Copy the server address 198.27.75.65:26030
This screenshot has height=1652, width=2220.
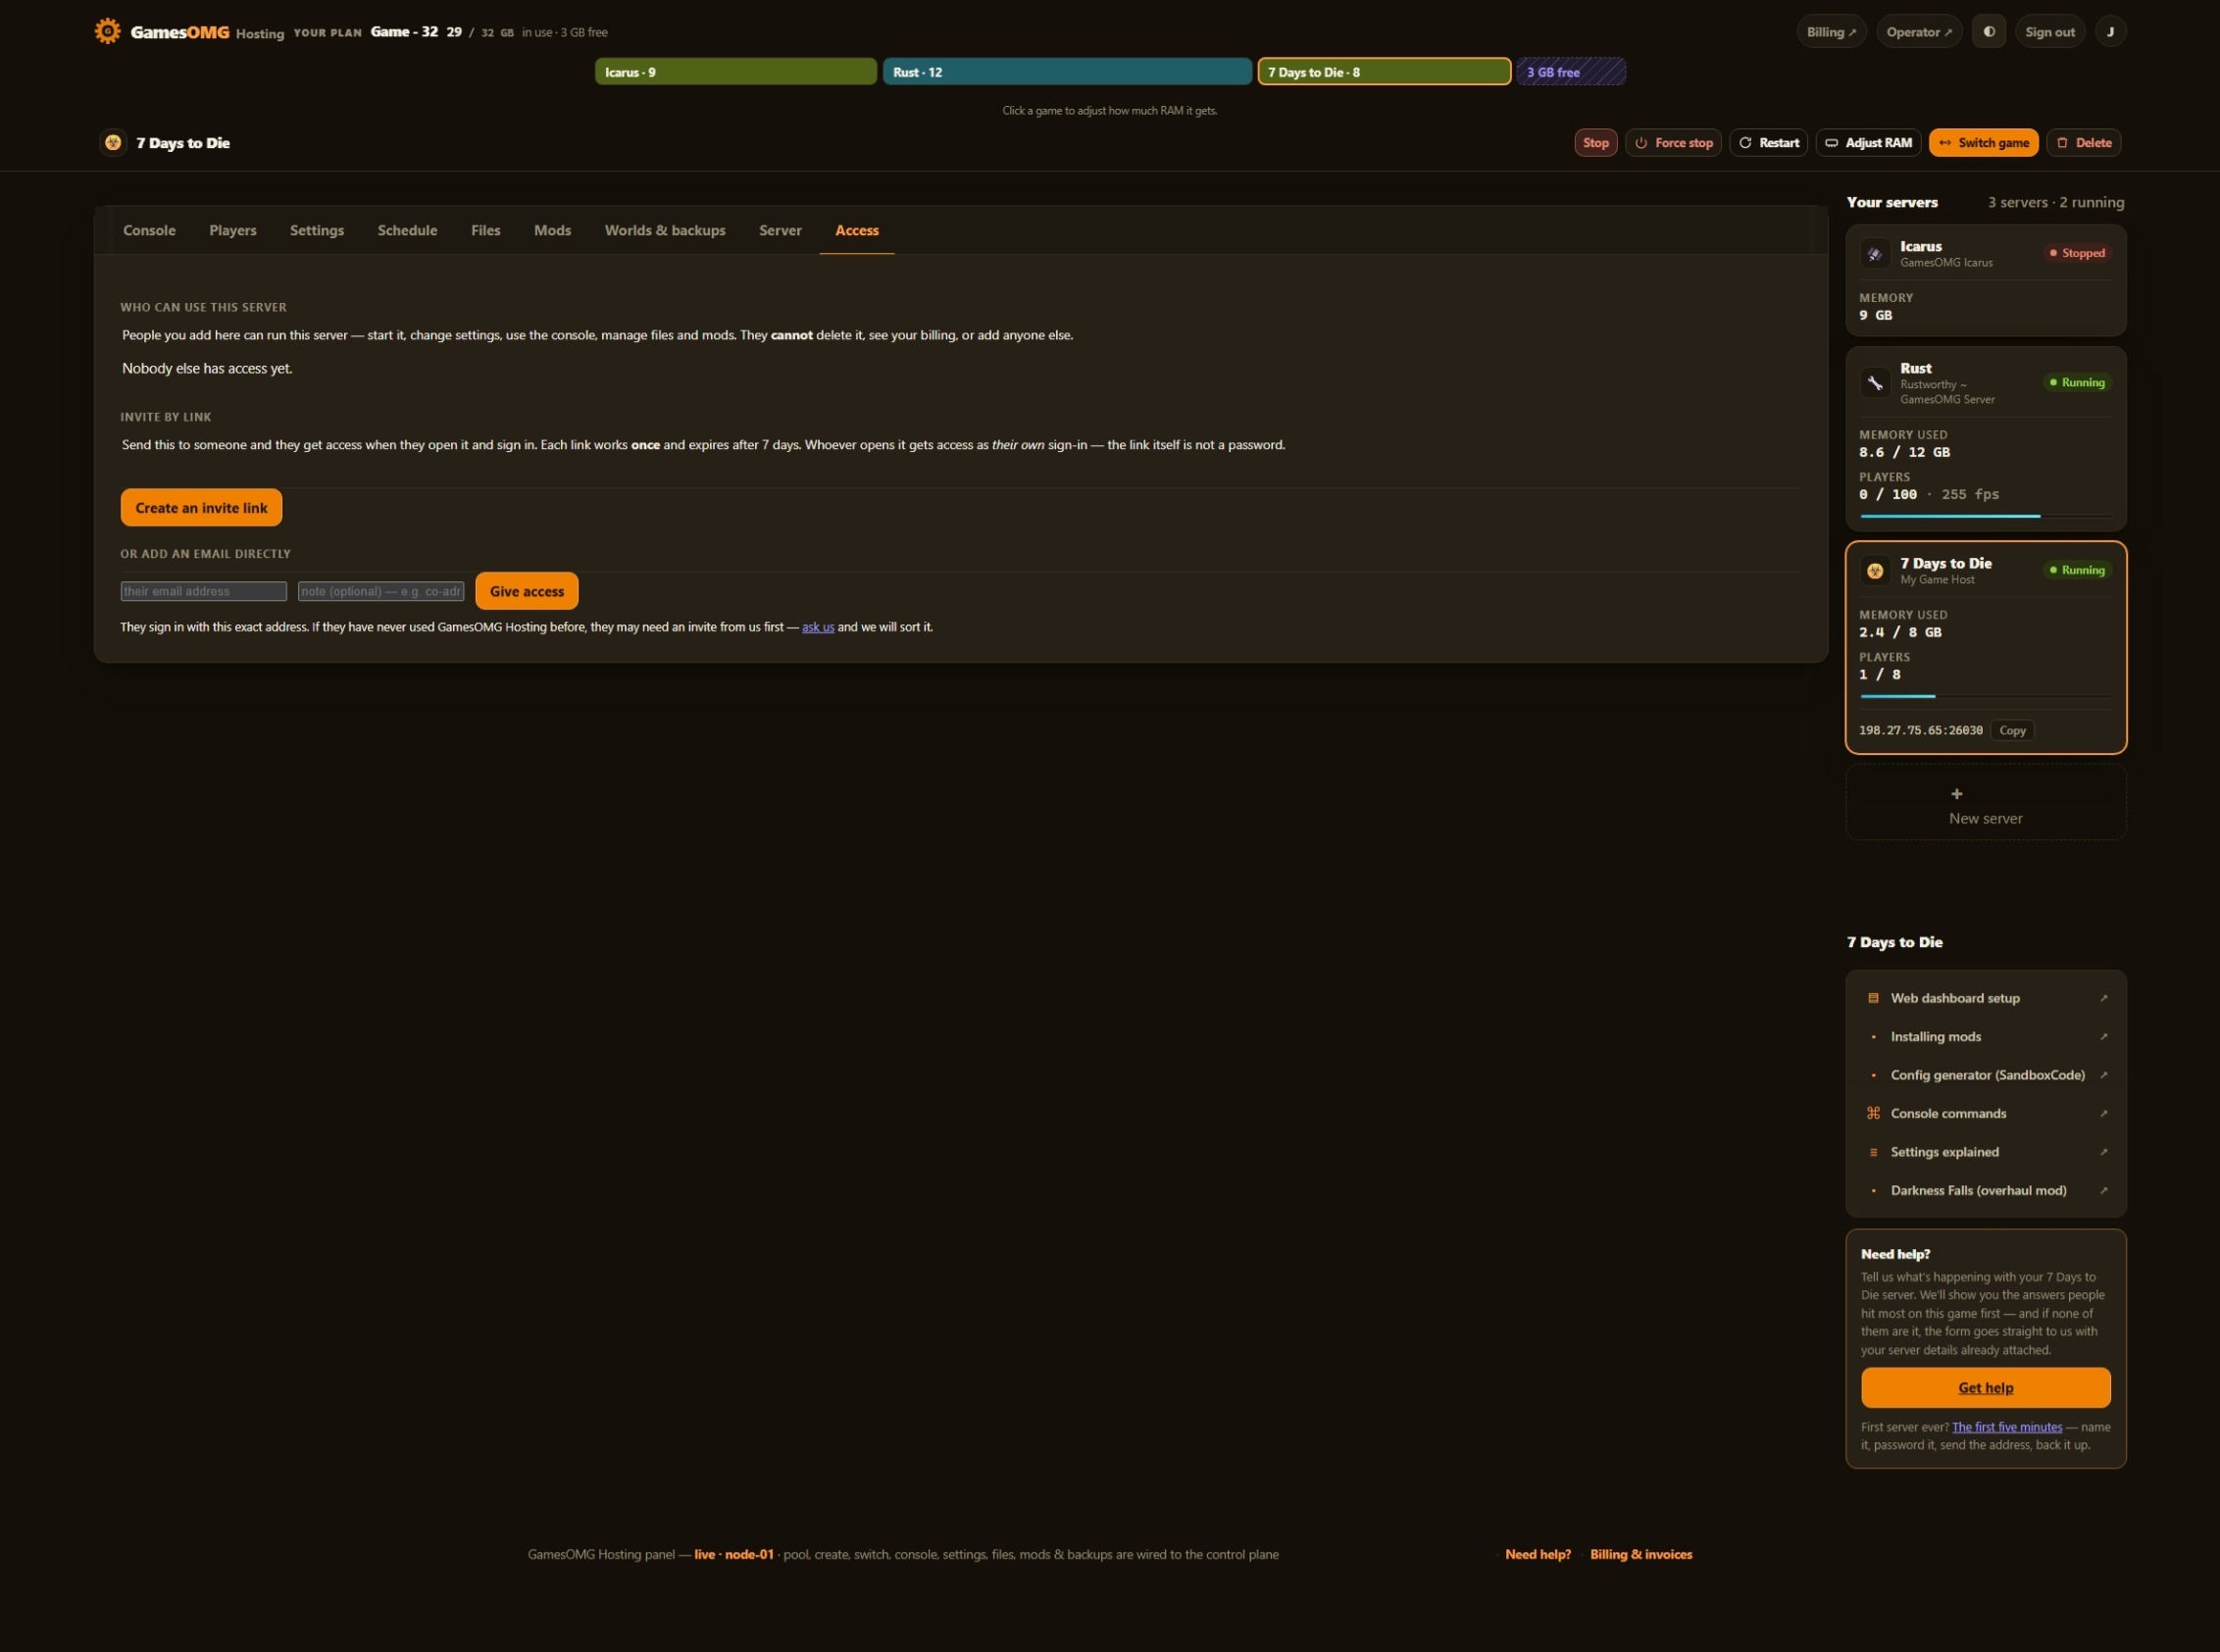pyautogui.click(x=2012, y=731)
